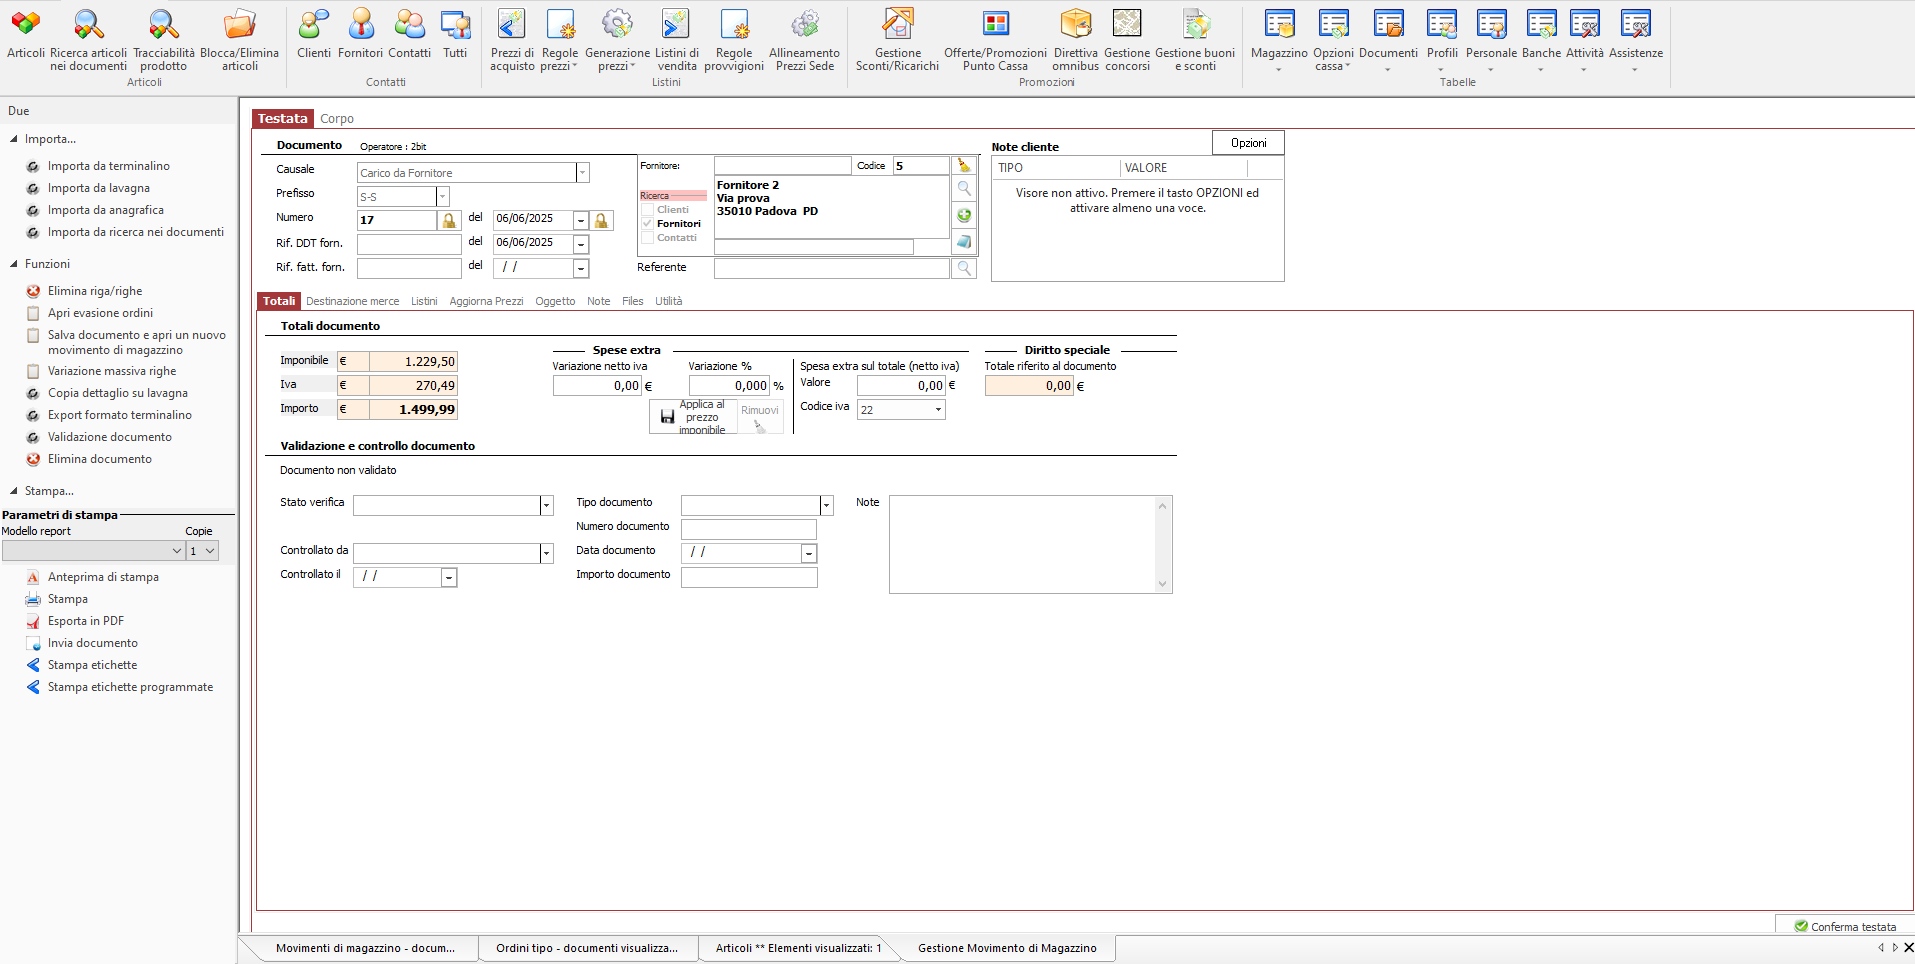Open the Tipo documento dropdown
Image resolution: width=1915 pixels, height=964 pixels.
(x=826, y=505)
